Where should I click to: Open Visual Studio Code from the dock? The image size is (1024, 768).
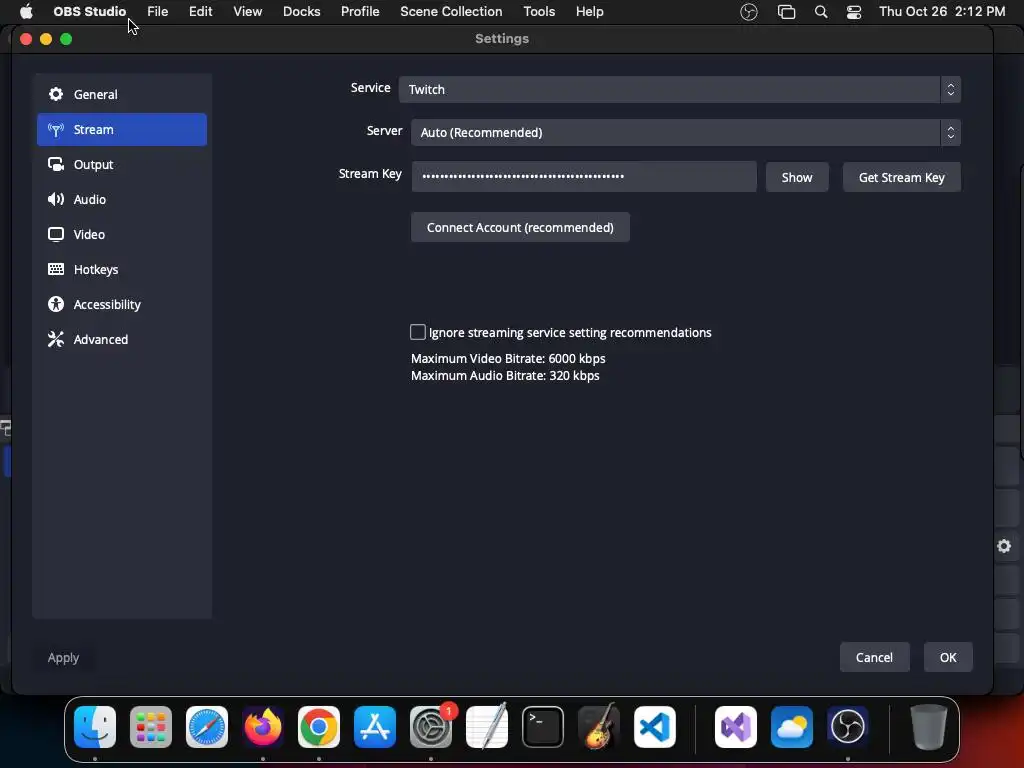(654, 727)
